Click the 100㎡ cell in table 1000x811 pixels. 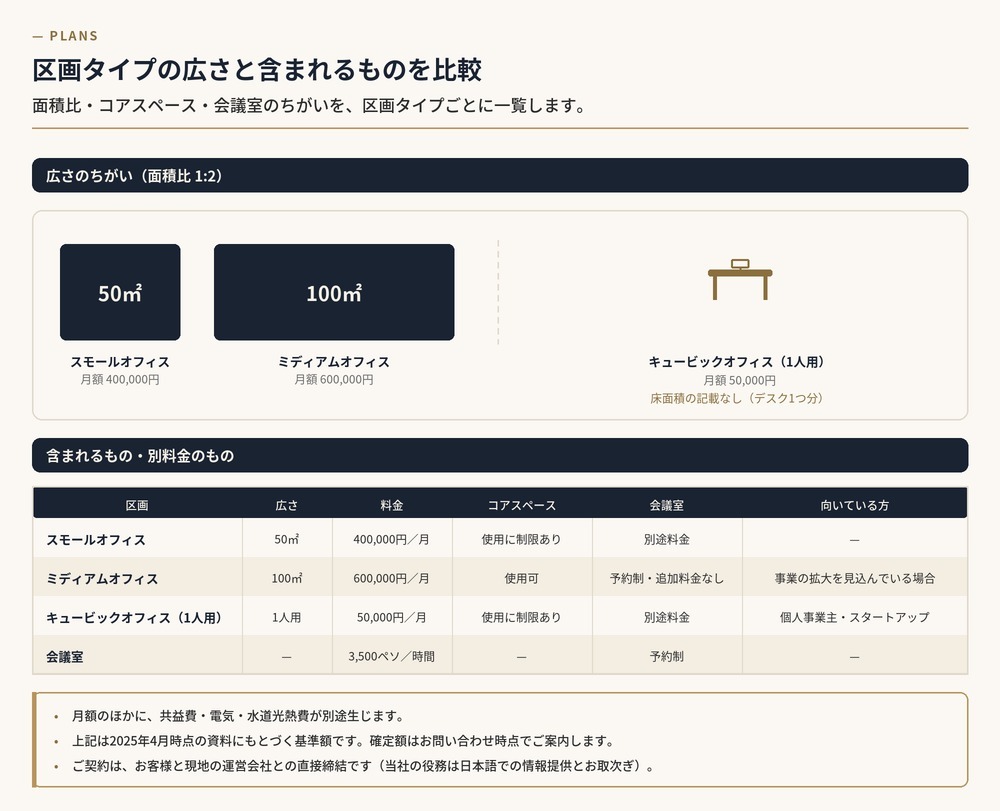[x=287, y=578]
